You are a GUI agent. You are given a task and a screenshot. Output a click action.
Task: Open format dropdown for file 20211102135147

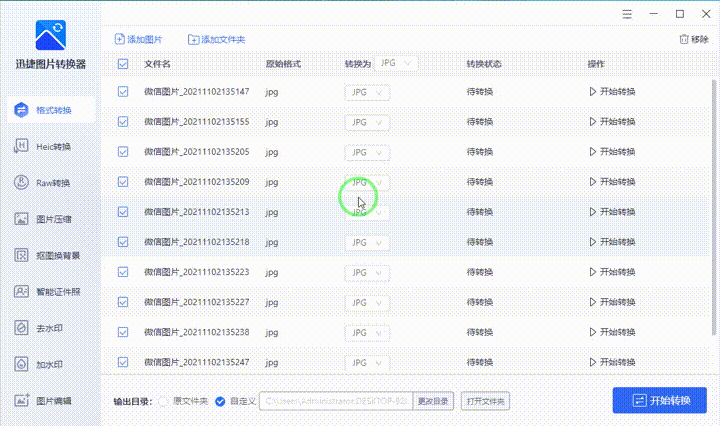367,92
